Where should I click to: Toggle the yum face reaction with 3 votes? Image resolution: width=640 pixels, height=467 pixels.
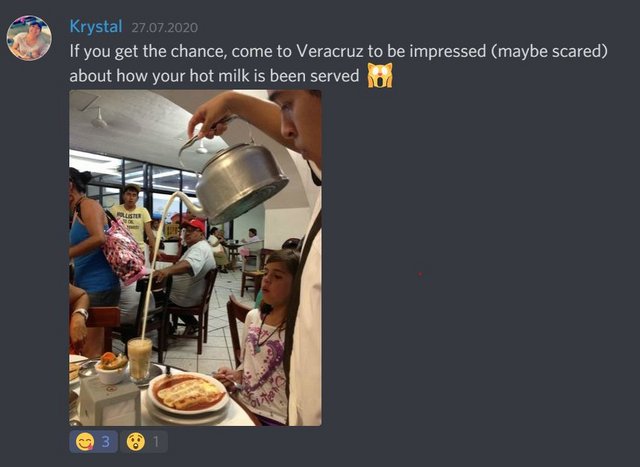coord(93,442)
